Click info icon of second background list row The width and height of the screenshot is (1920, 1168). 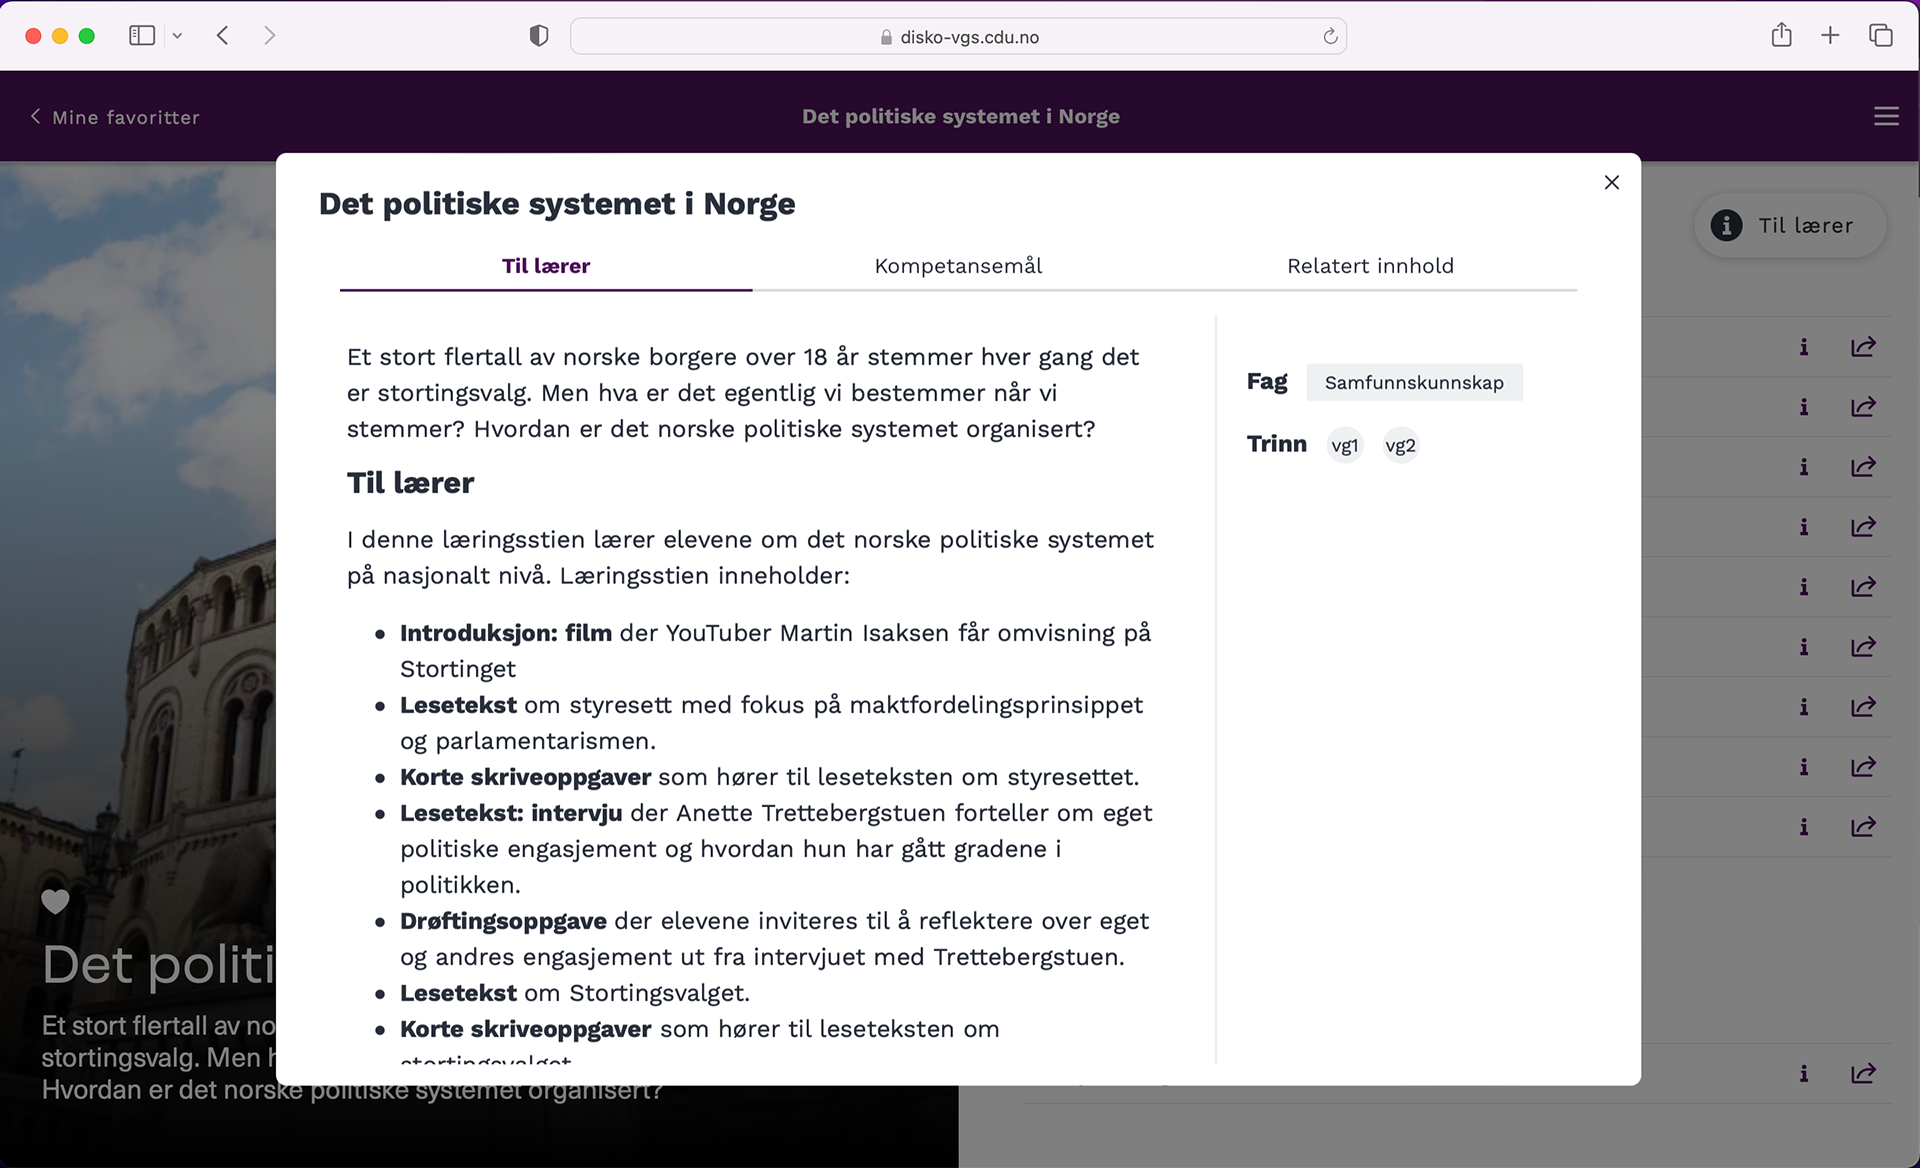pos(1804,407)
